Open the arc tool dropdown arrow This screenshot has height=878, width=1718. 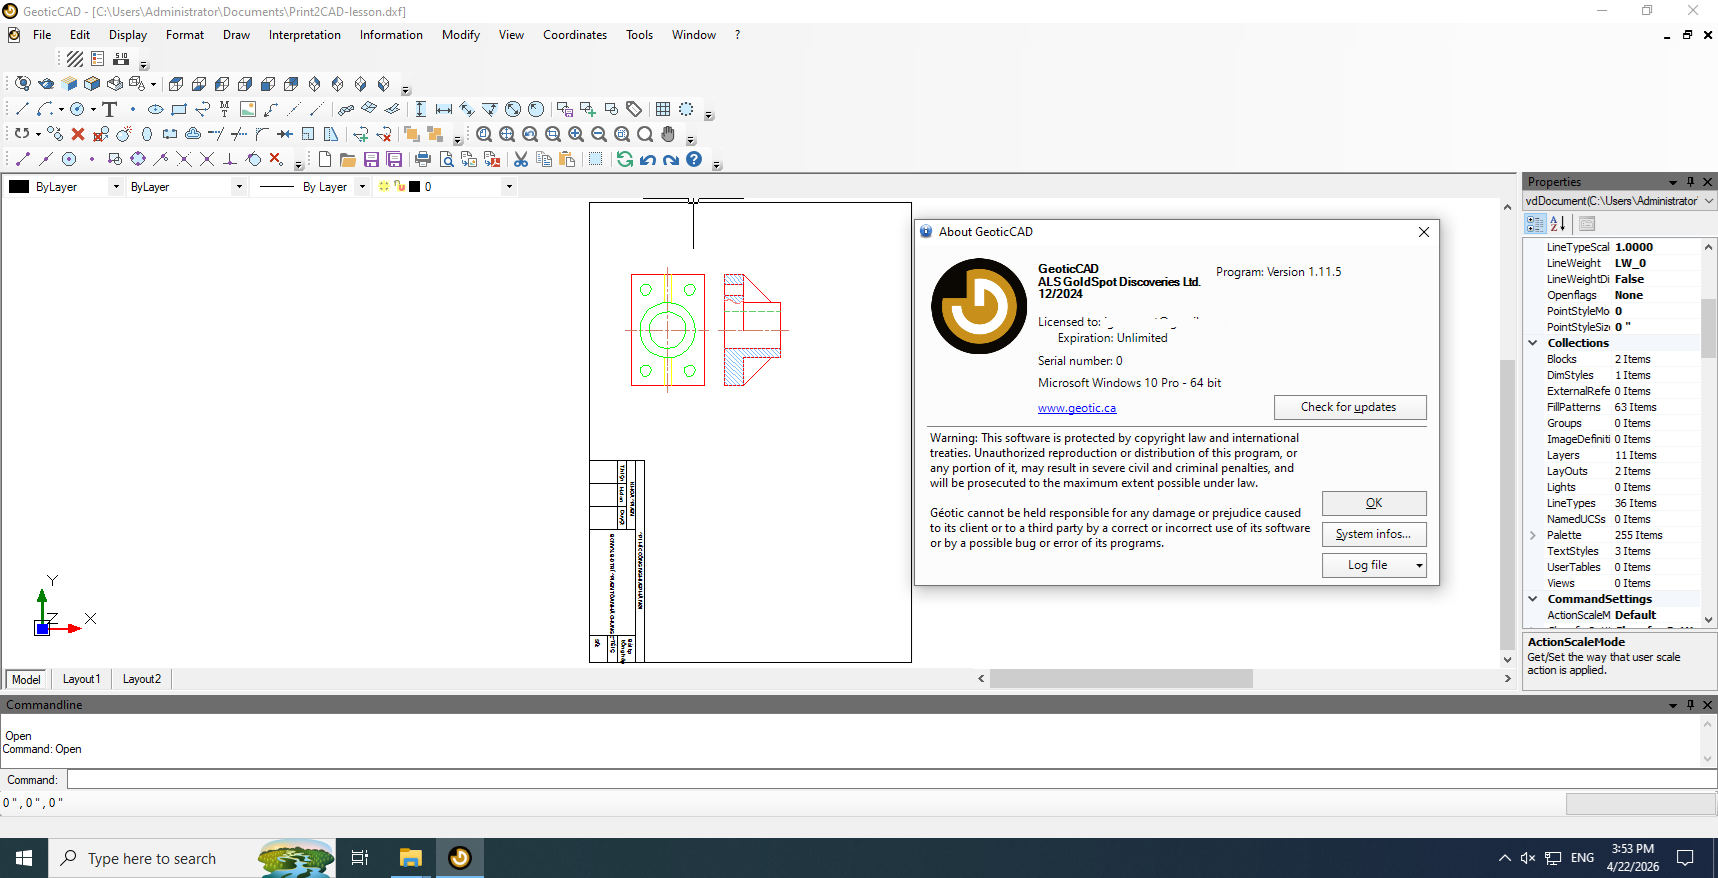tap(61, 110)
